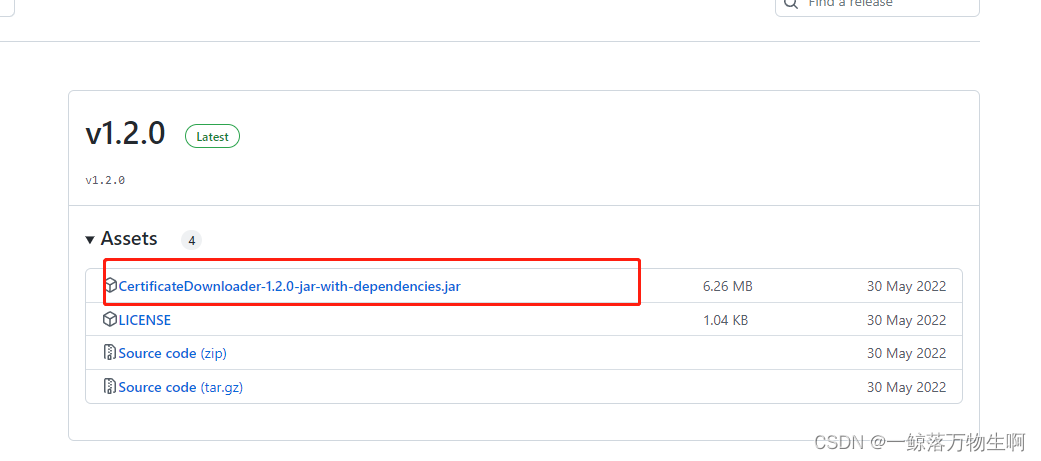Screen dimensions: 1041x461
Task: Click the 1.04 KB file size
Action: (726, 320)
